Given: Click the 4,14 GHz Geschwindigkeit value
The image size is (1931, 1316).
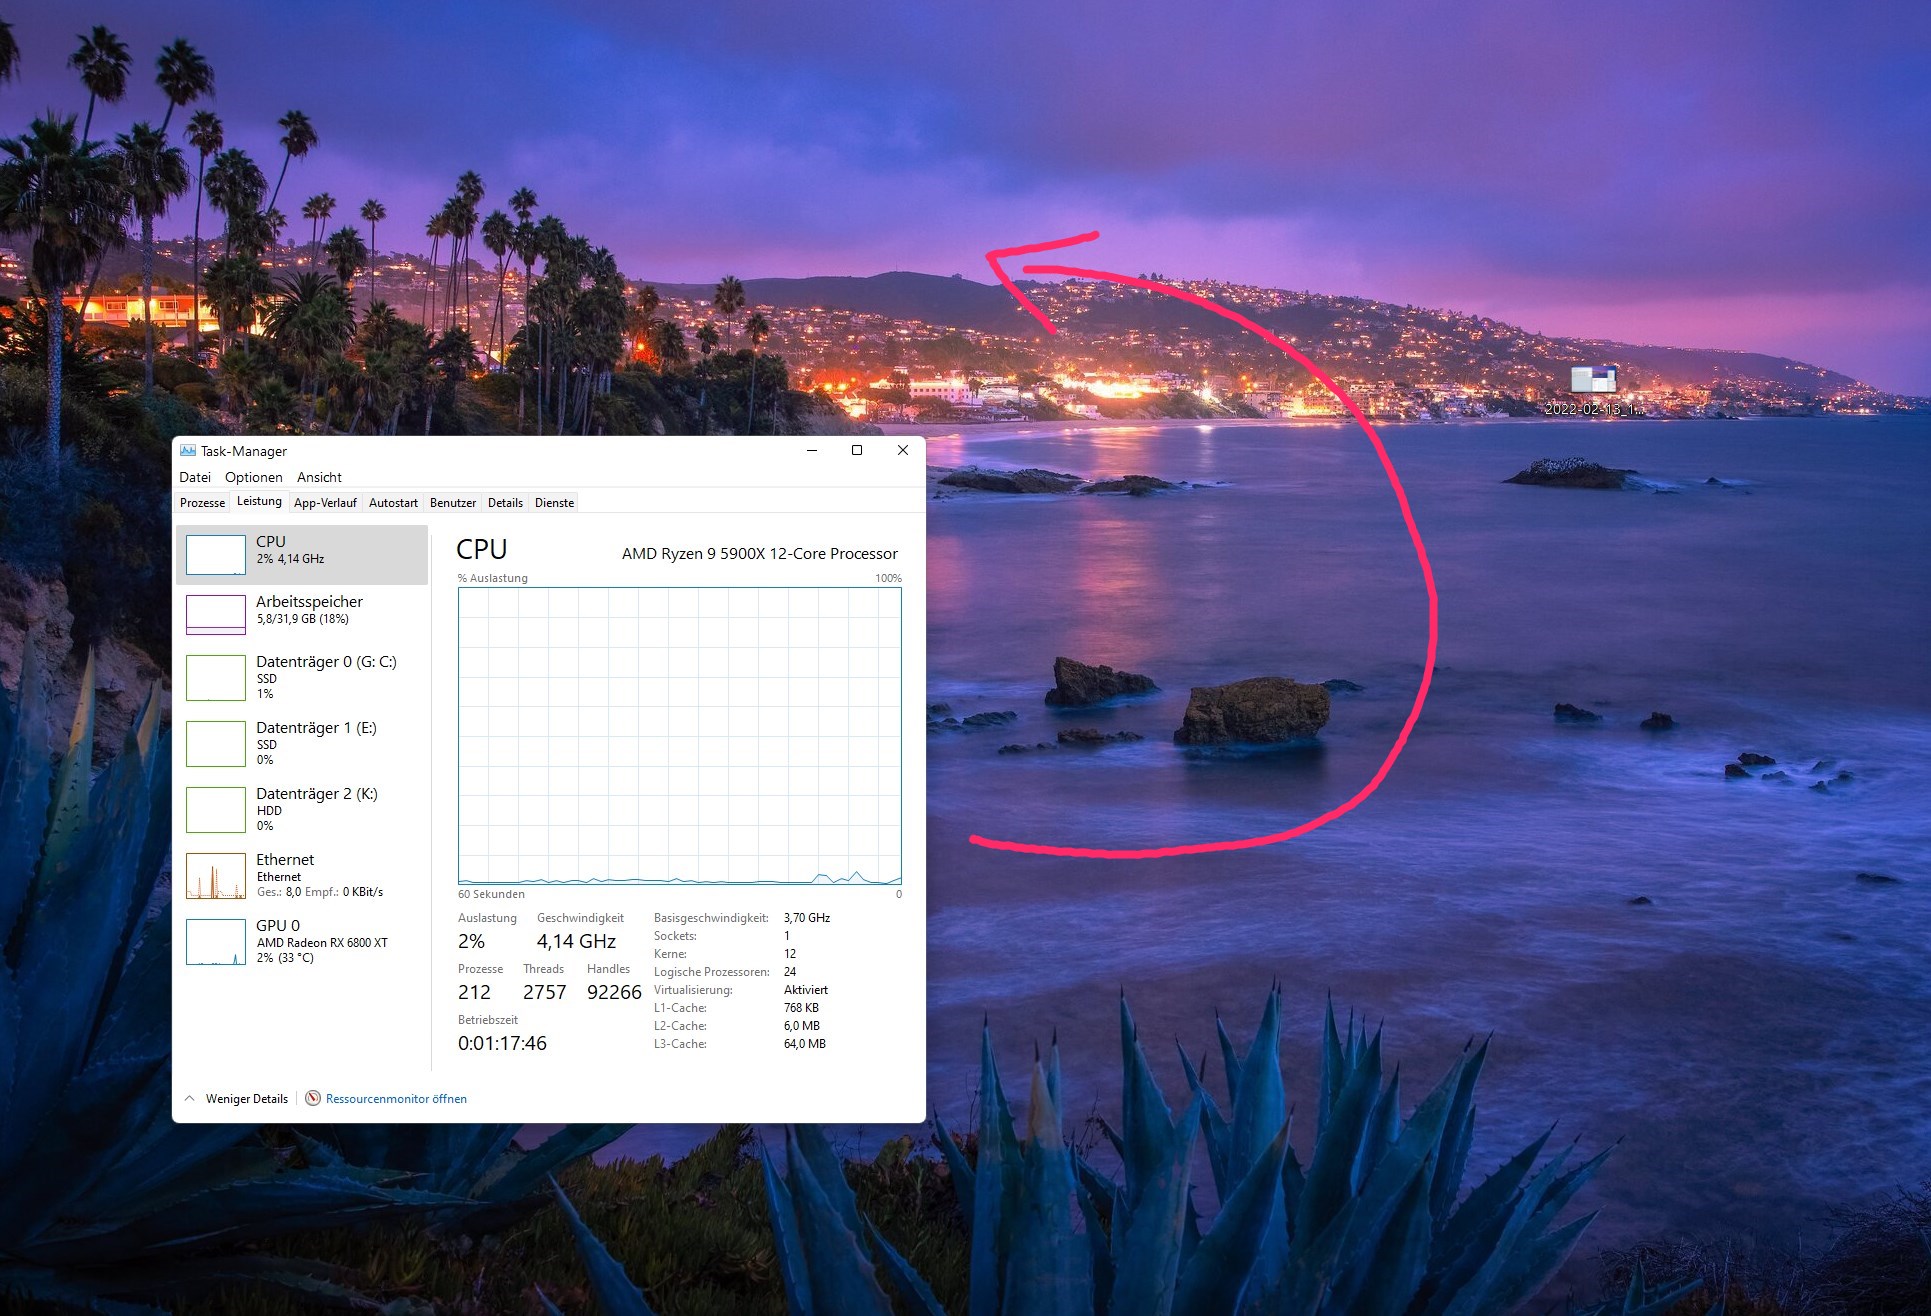Looking at the screenshot, I should [576, 941].
